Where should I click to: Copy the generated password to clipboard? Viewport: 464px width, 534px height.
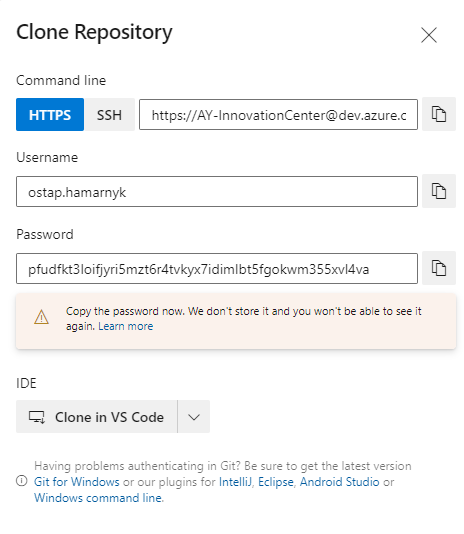point(438,268)
